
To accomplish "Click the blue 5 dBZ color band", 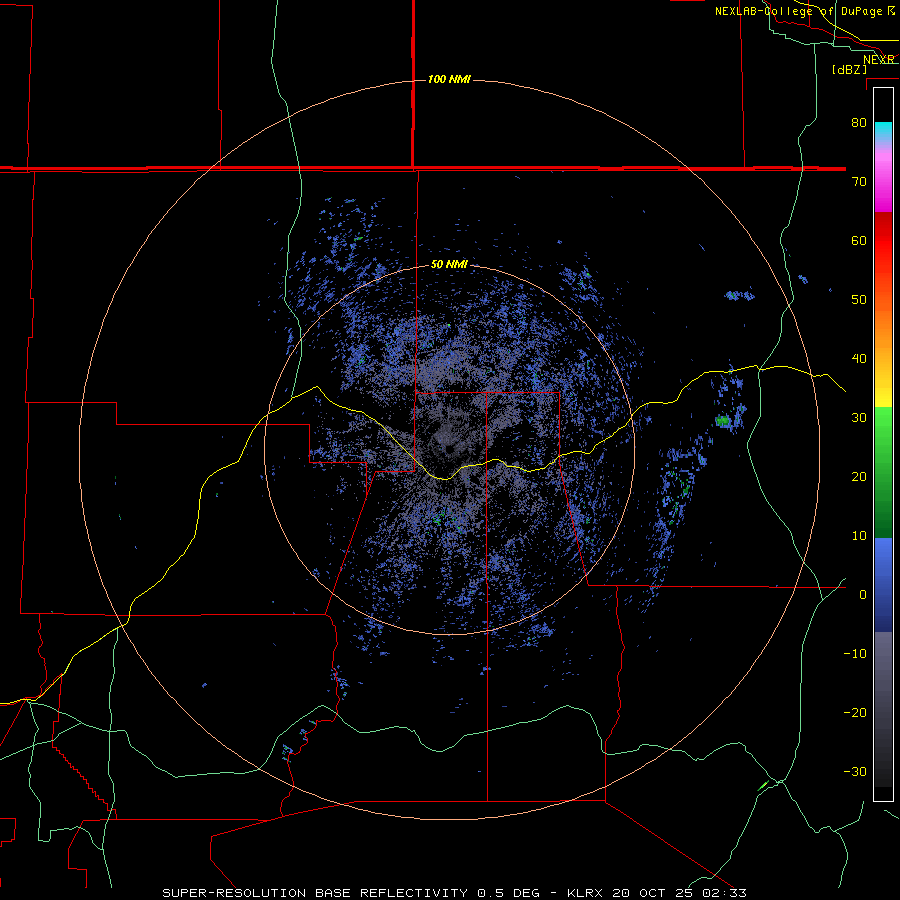I will (883, 565).
